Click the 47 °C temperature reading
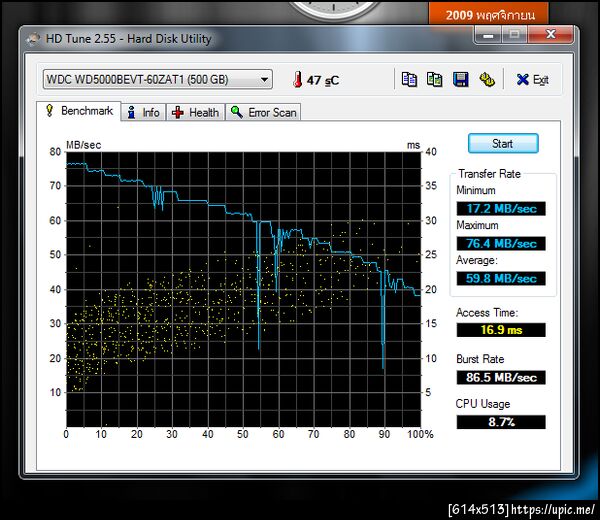This screenshot has width=600, height=520. point(323,80)
